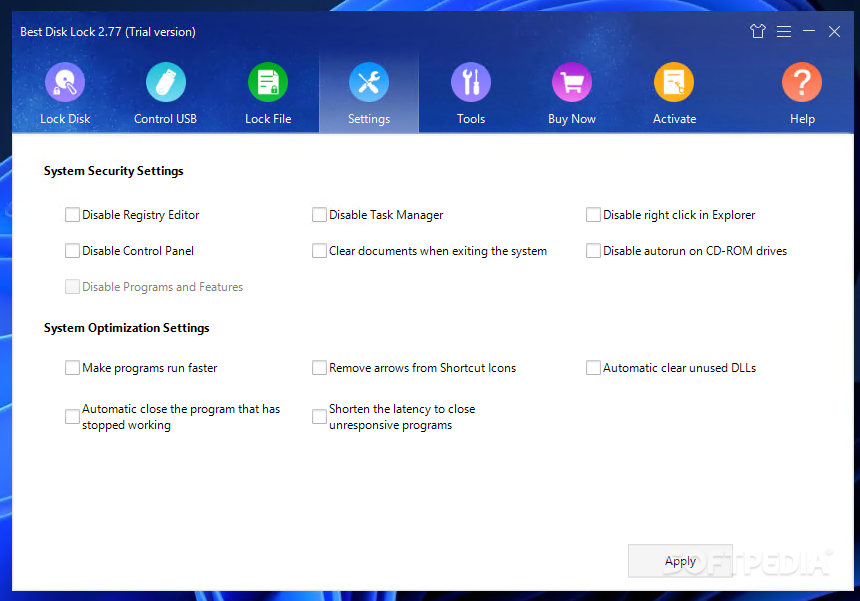This screenshot has height=601, width=860.
Task: Select the Settings wrench icon
Action: [369, 83]
